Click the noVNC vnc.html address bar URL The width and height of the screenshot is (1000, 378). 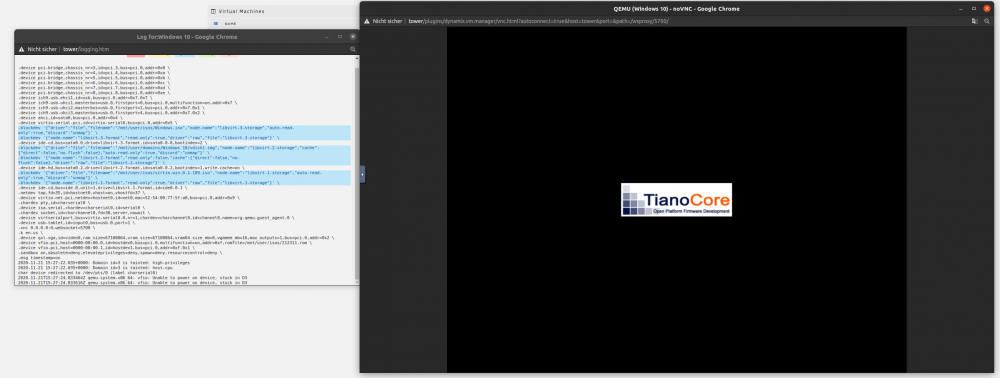[x=538, y=21]
